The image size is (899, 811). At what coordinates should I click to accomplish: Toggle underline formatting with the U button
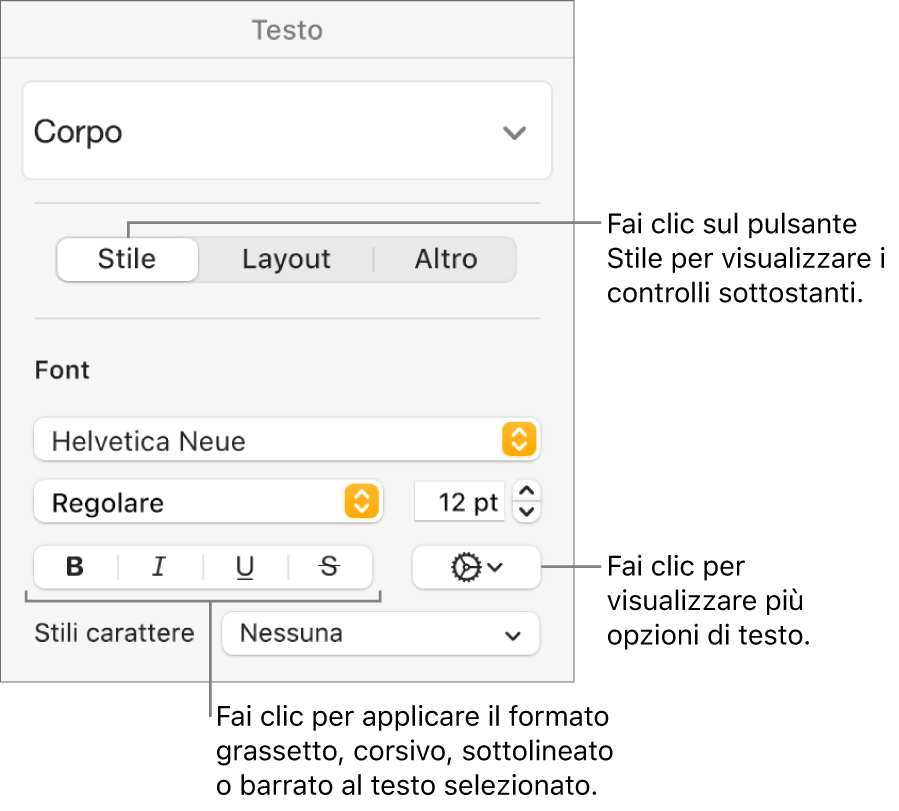click(245, 567)
